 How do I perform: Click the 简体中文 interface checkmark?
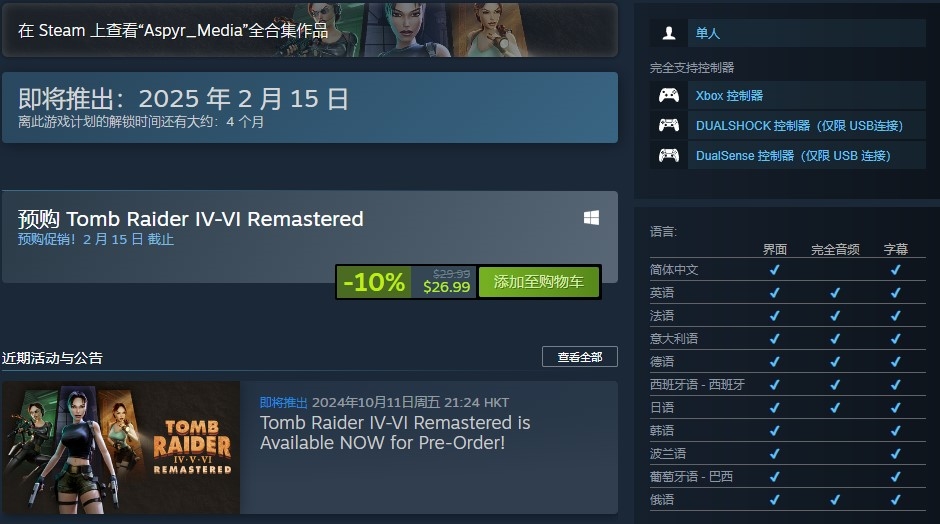click(x=775, y=270)
